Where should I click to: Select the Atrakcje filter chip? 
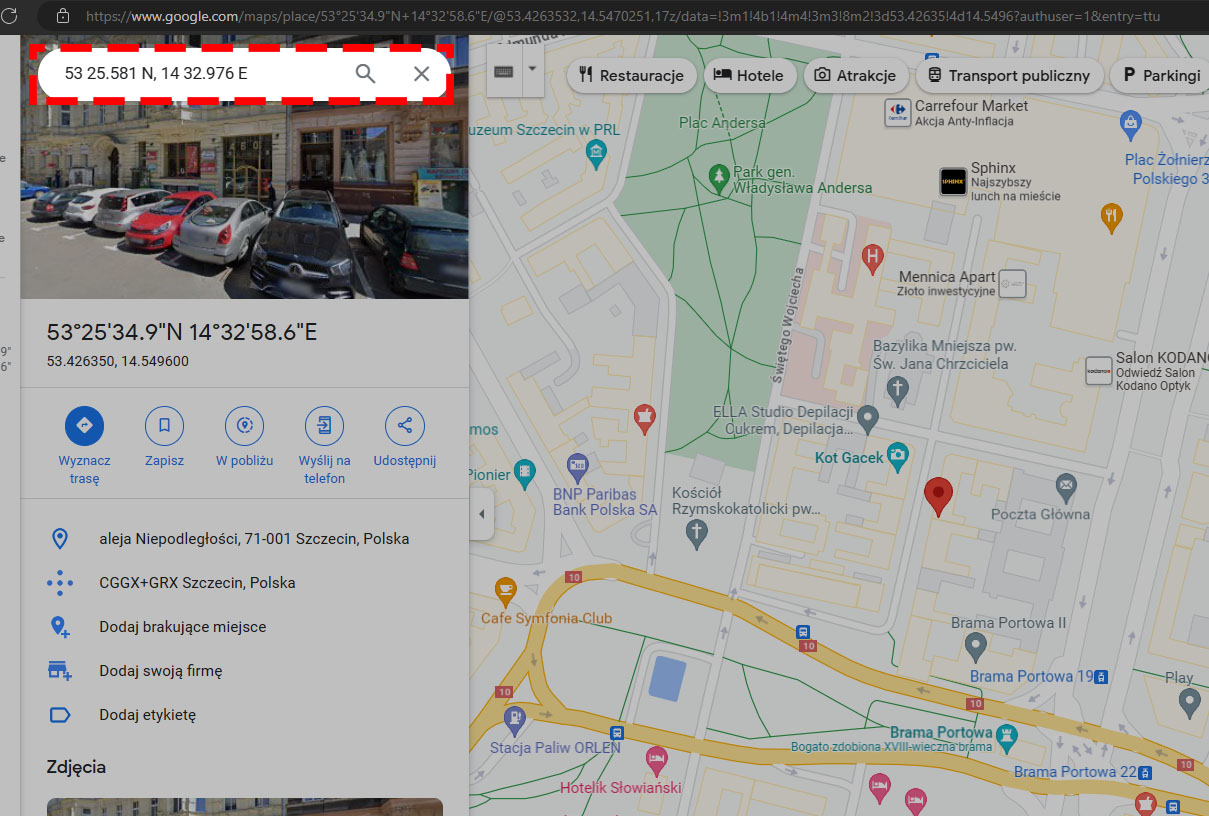pyautogui.click(x=856, y=75)
